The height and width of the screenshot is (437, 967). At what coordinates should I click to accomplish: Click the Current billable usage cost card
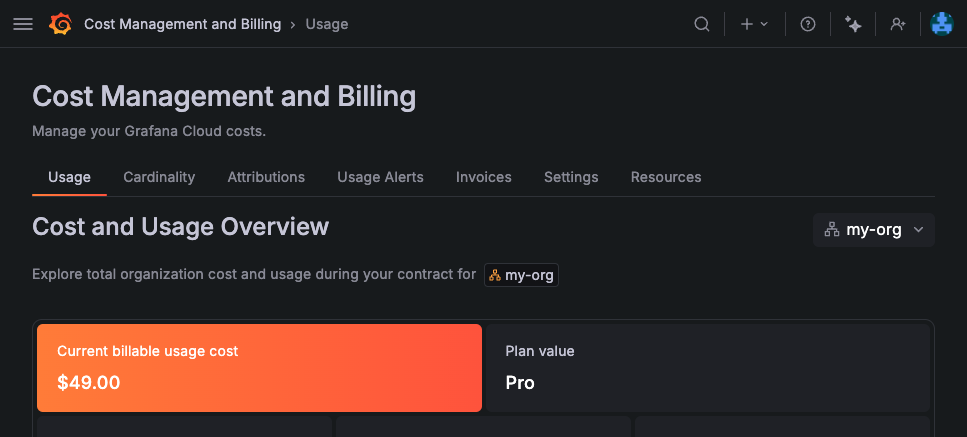coord(259,368)
